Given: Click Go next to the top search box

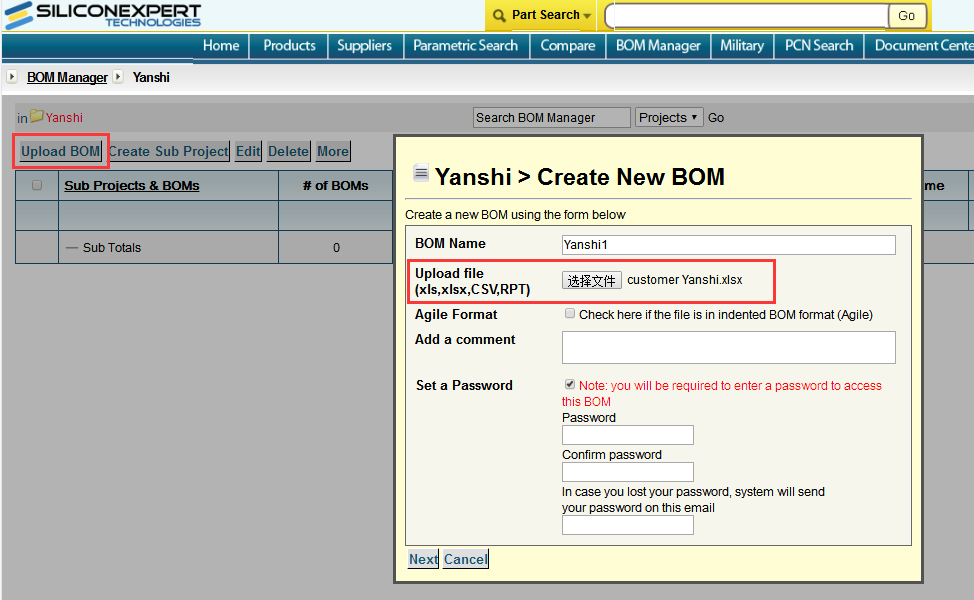Looking at the screenshot, I should 906,16.
